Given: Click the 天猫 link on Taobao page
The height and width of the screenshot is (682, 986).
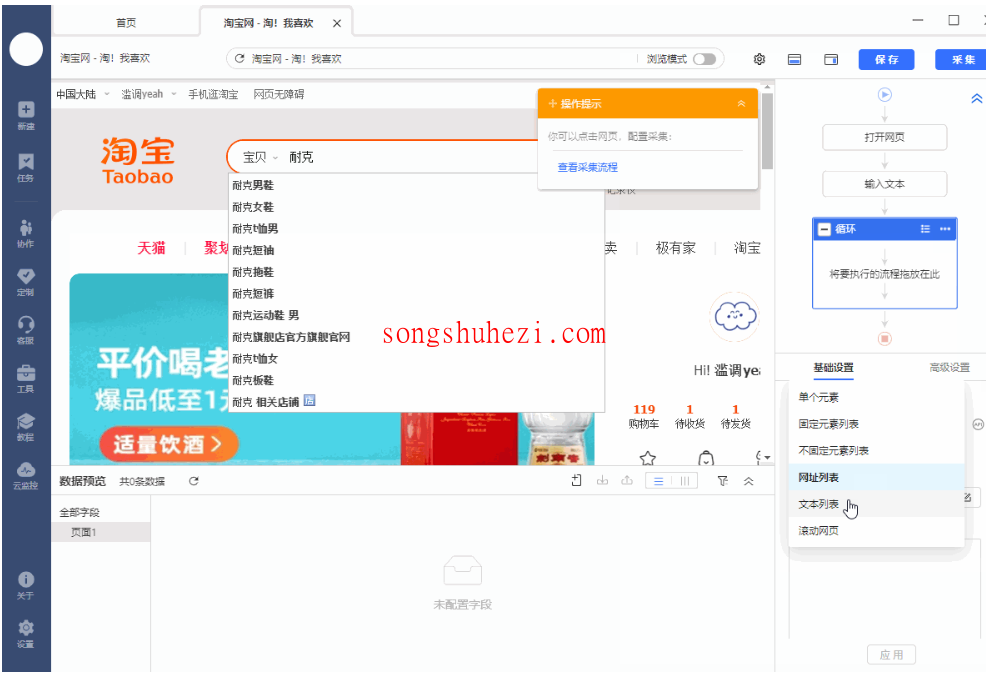Looking at the screenshot, I should [151, 248].
